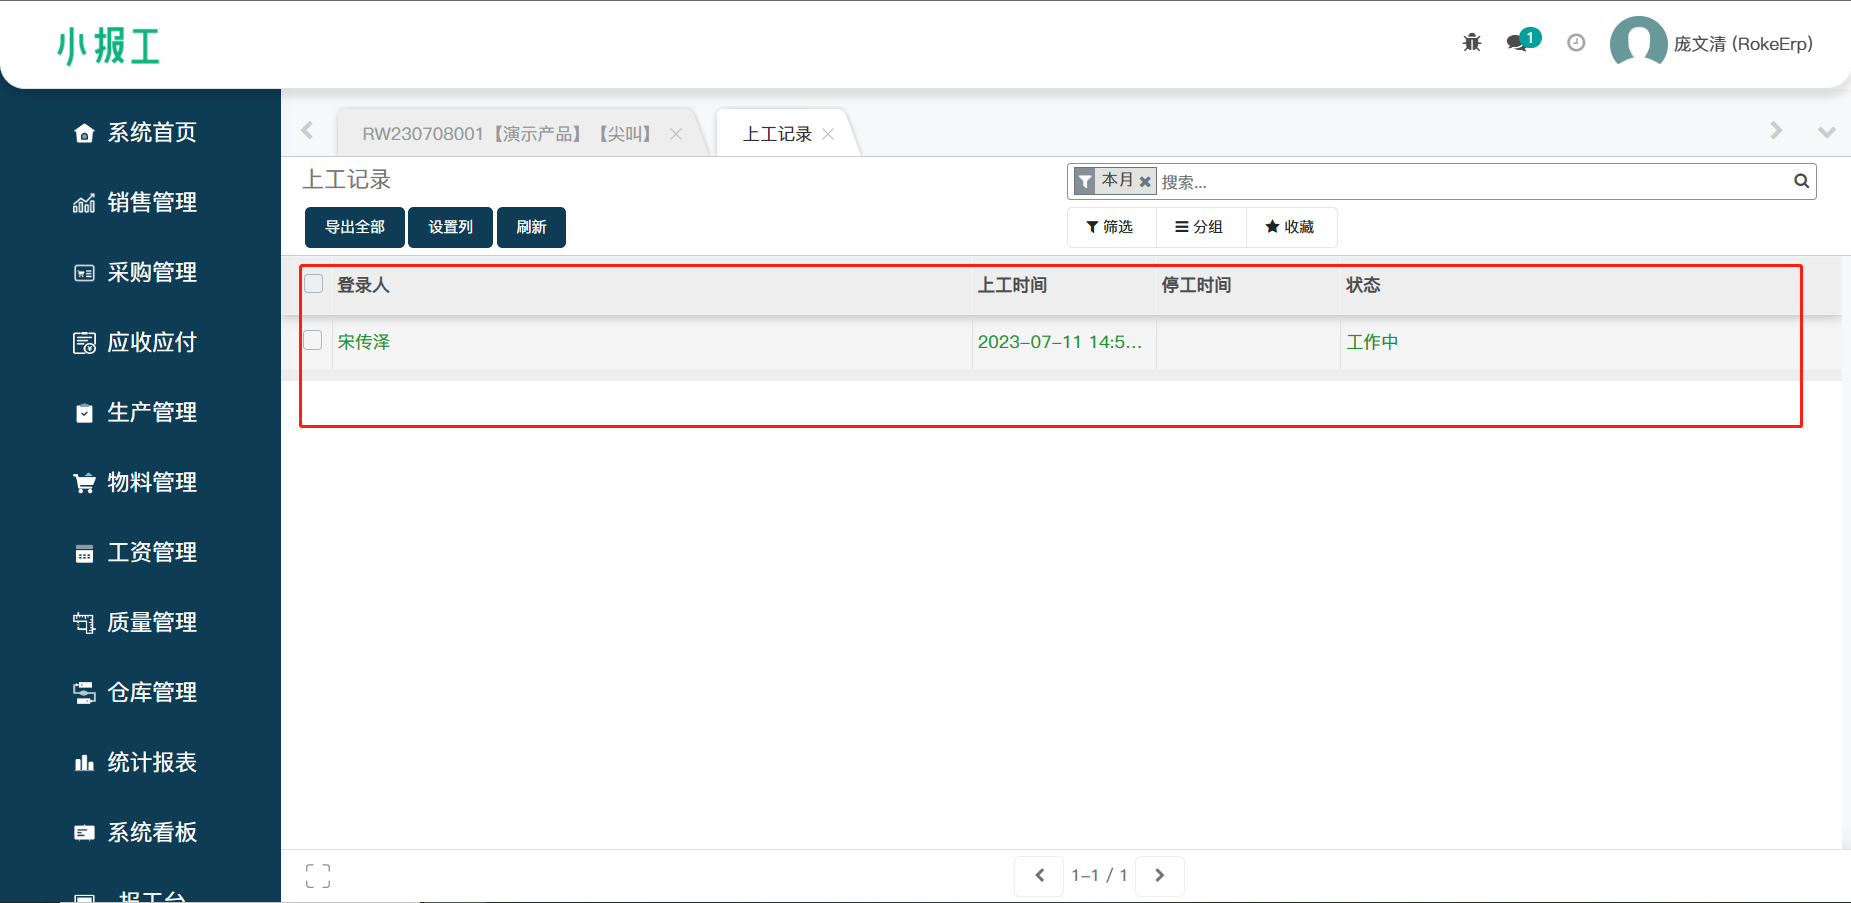Click the 导出全部 button

pyautogui.click(x=355, y=227)
